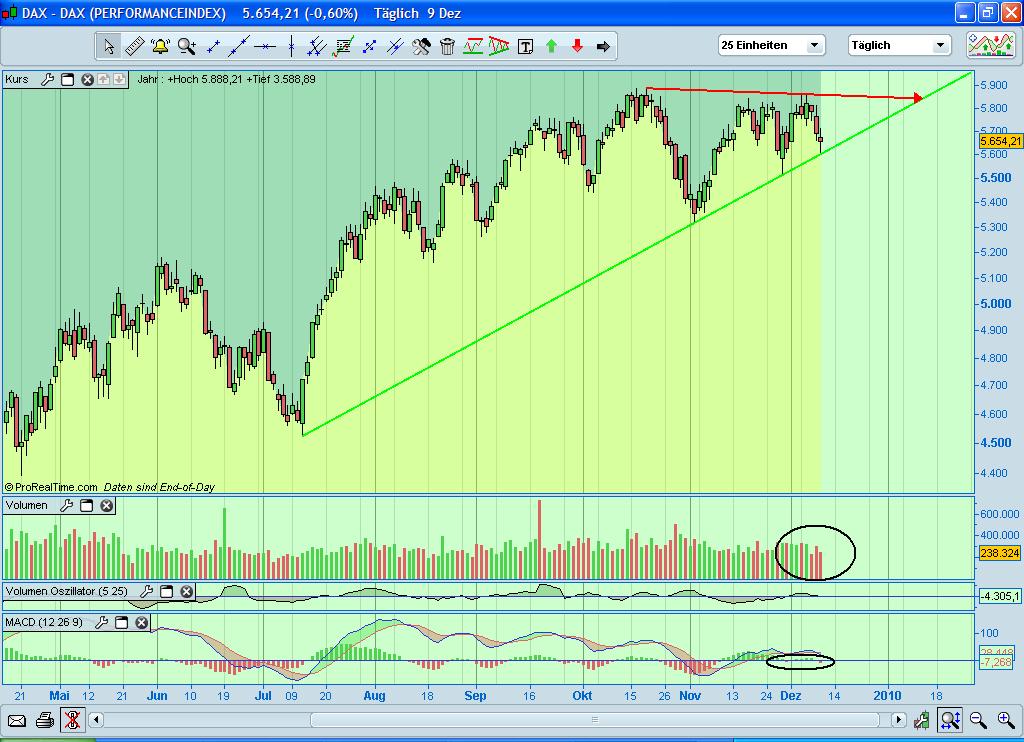The height and width of the screenshot is (742, 1024).
Task: Click the right arrow of the horizontal scrollbar
Action: tap(898, 719)
